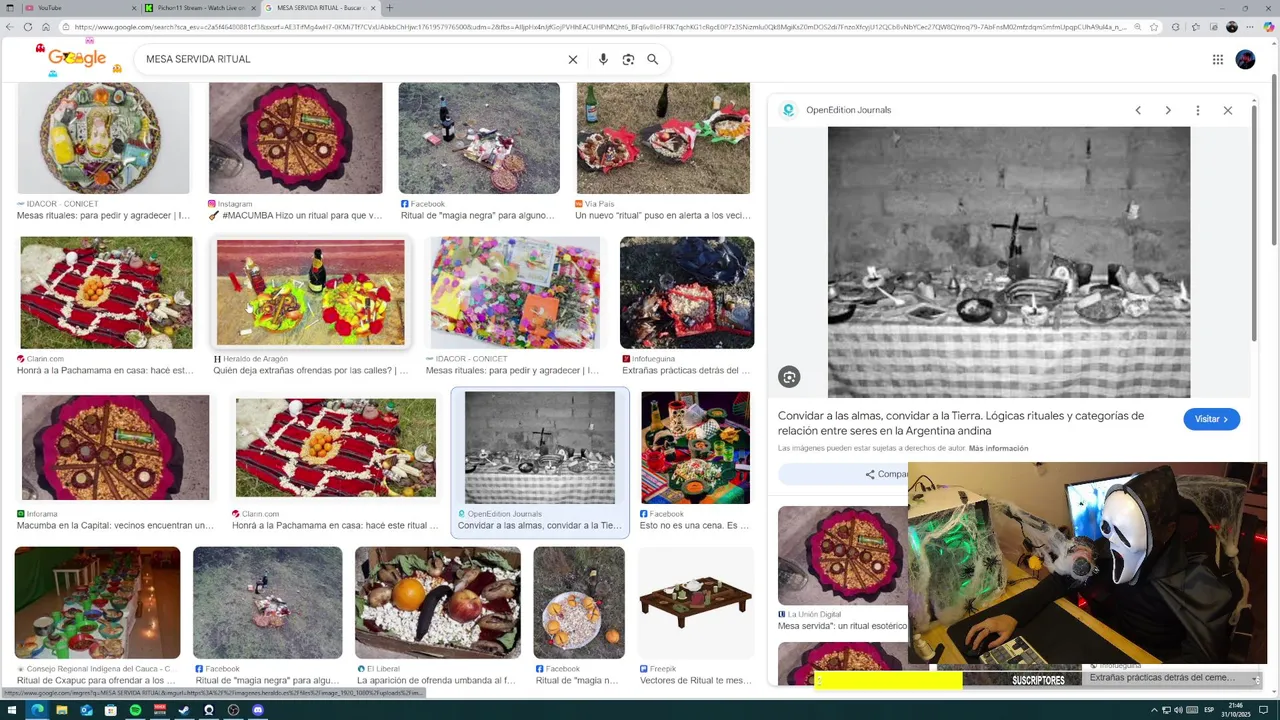The height and width of the screenshot is (720, 1280).
Task: Open Spotify from the taskbar
Action: [x=135, y=710]
